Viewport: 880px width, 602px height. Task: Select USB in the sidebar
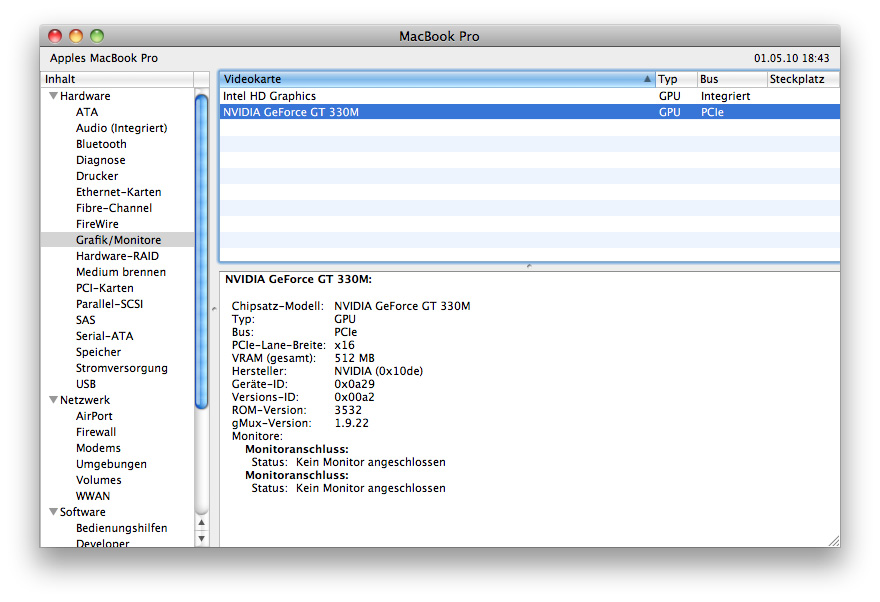pyautogui.click(x=86, y=384)
